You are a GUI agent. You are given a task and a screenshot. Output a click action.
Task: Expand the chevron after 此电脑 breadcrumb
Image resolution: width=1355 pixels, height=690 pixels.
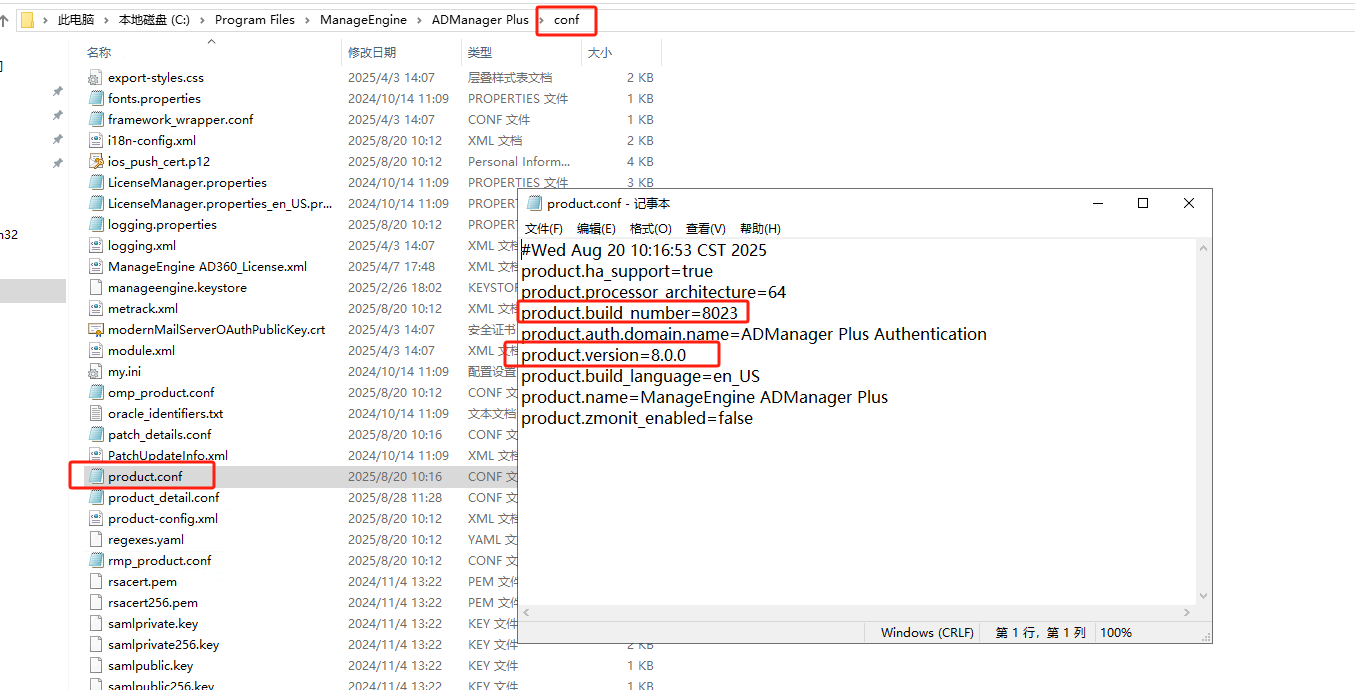[106, 20]
